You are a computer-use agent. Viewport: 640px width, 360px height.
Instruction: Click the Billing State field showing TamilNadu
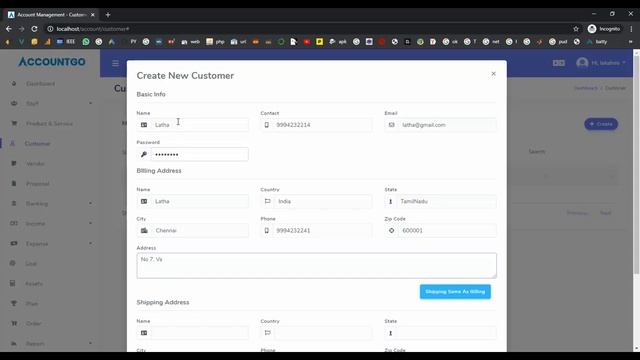pyautogui.click(x=447, y=201)
